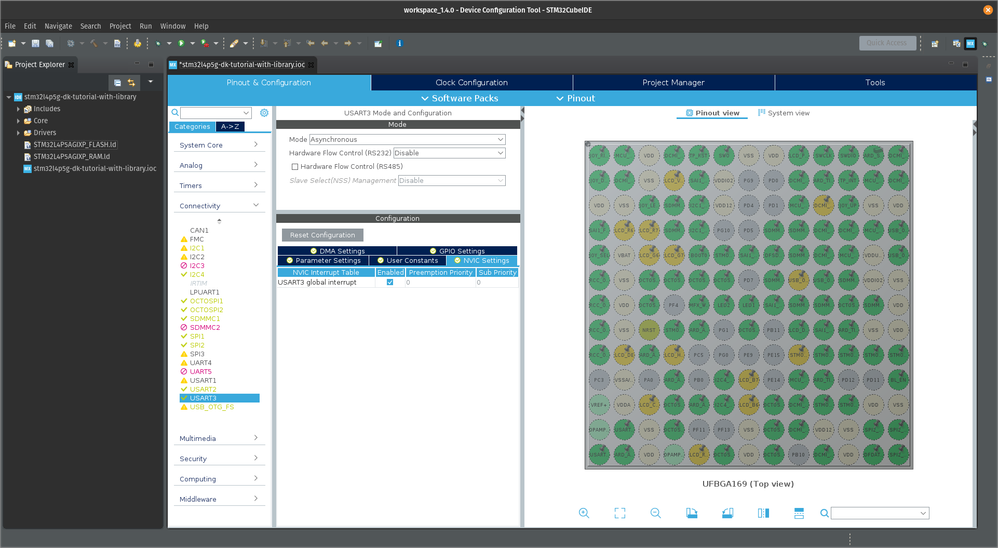Click the C/C++ perspective icon
The height and width of the screenshot is (548, 998).
click(x=956, y=43)
